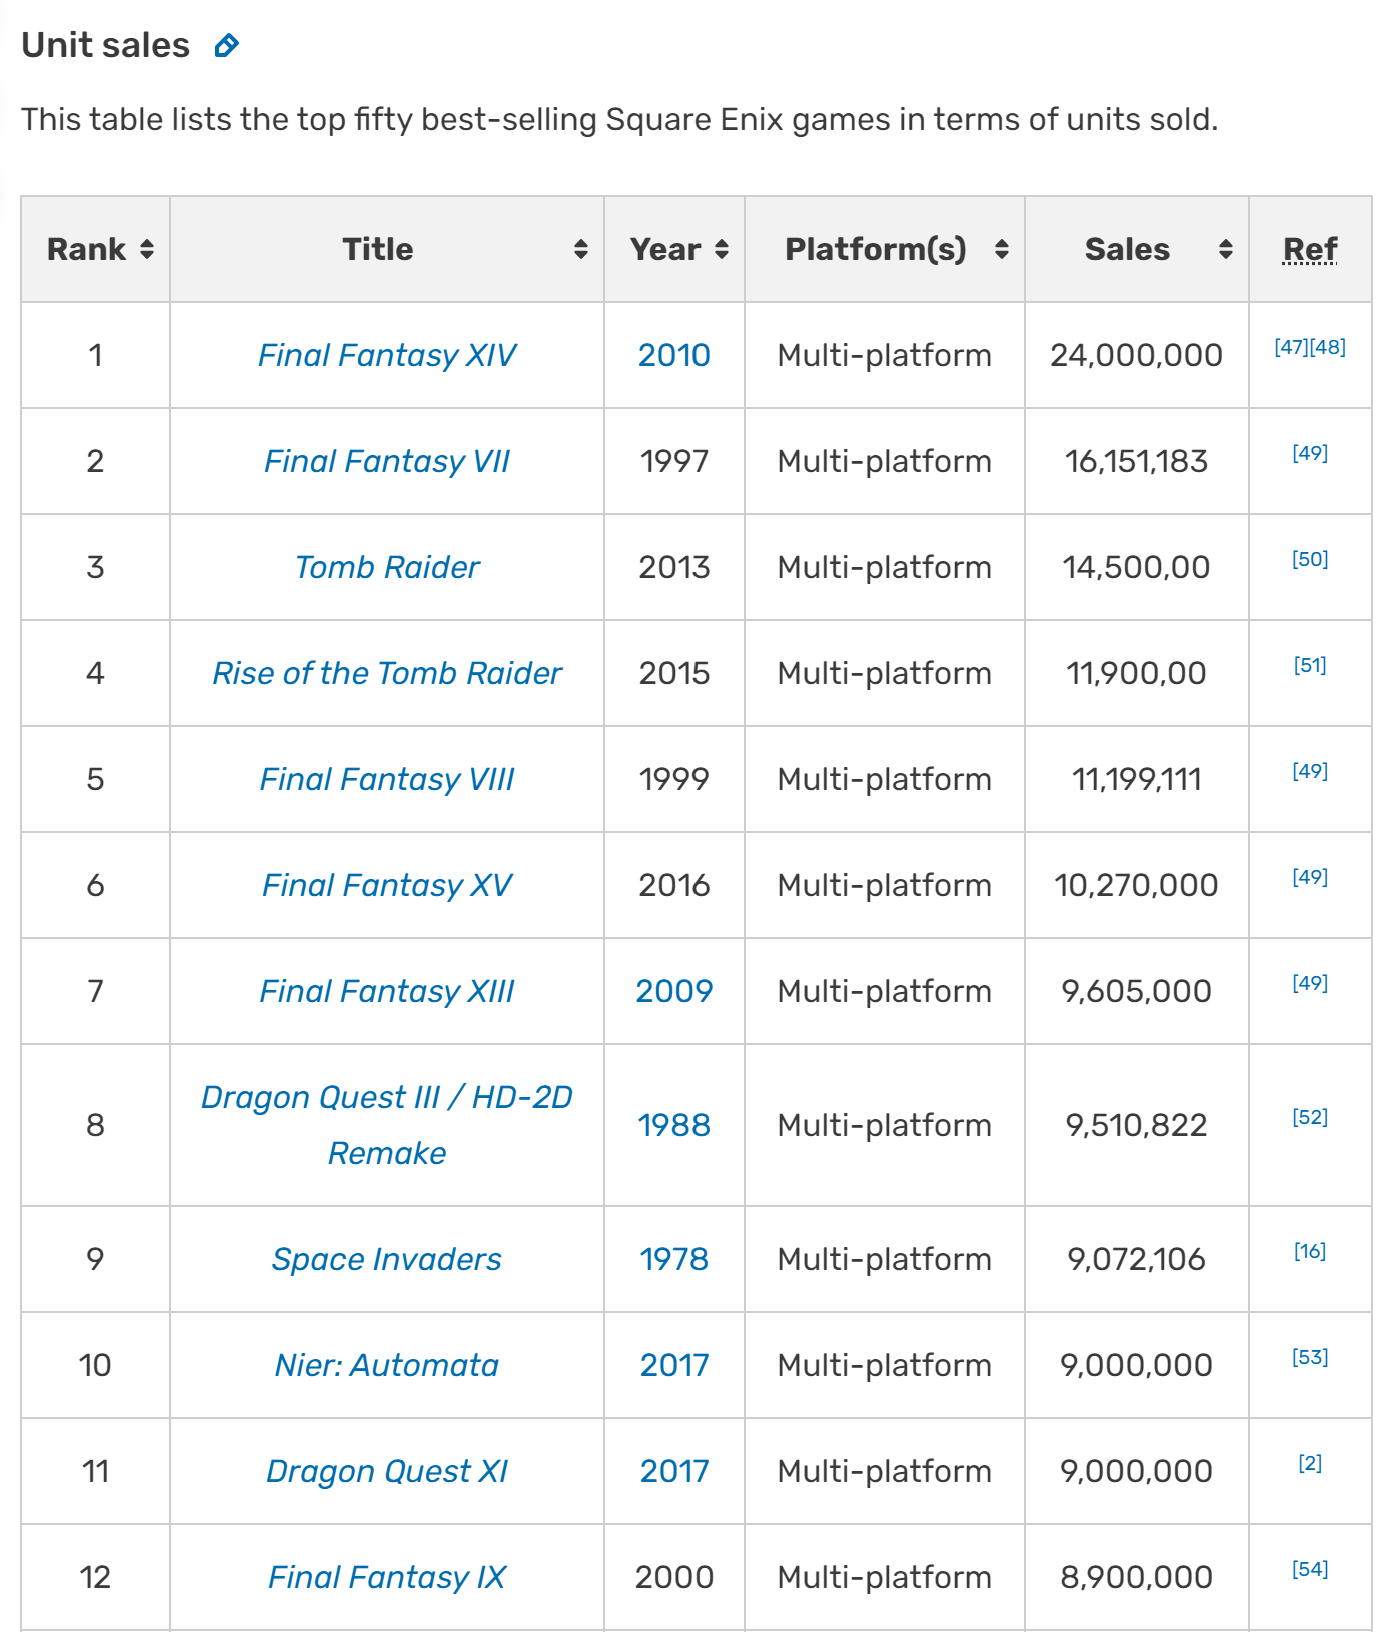Viewport: 1386px width, 1632px height.
Task: Click the year 2015 cell
Action: tap(674, 673)
